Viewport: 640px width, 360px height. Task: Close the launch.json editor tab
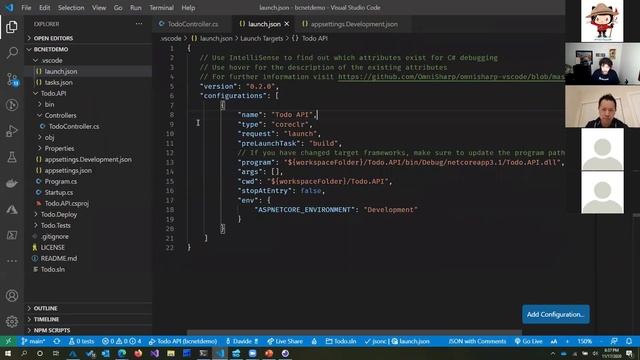coord(287,24)
